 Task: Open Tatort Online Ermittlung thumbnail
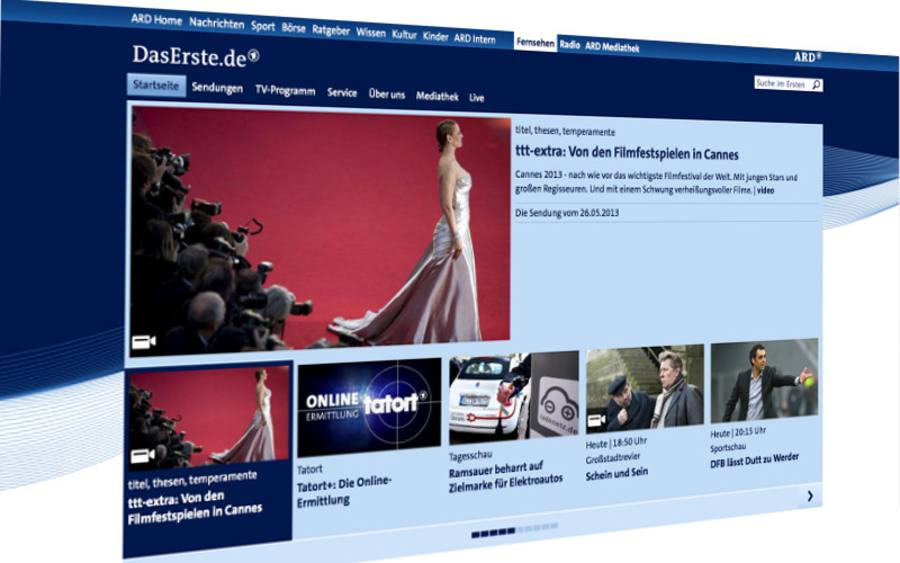369,406
